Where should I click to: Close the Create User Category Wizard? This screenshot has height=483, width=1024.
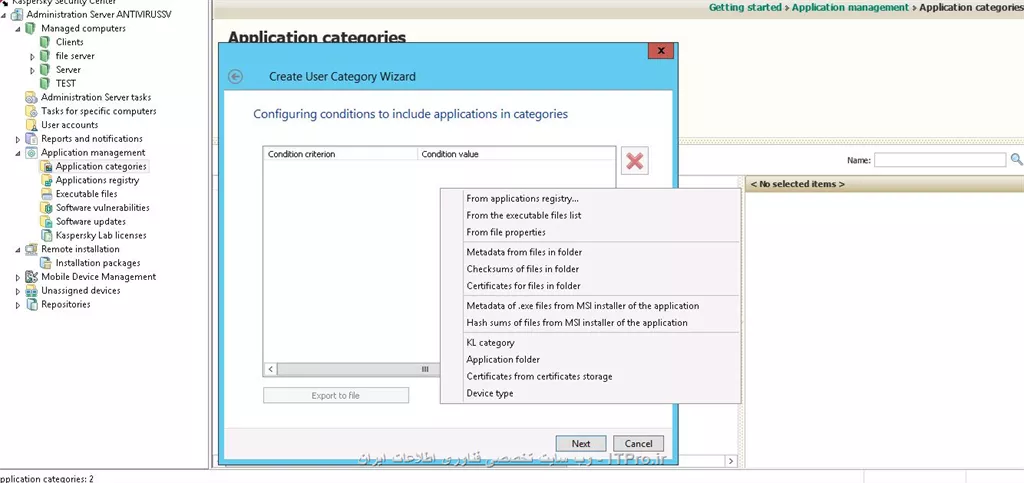[x=661, y=50]
